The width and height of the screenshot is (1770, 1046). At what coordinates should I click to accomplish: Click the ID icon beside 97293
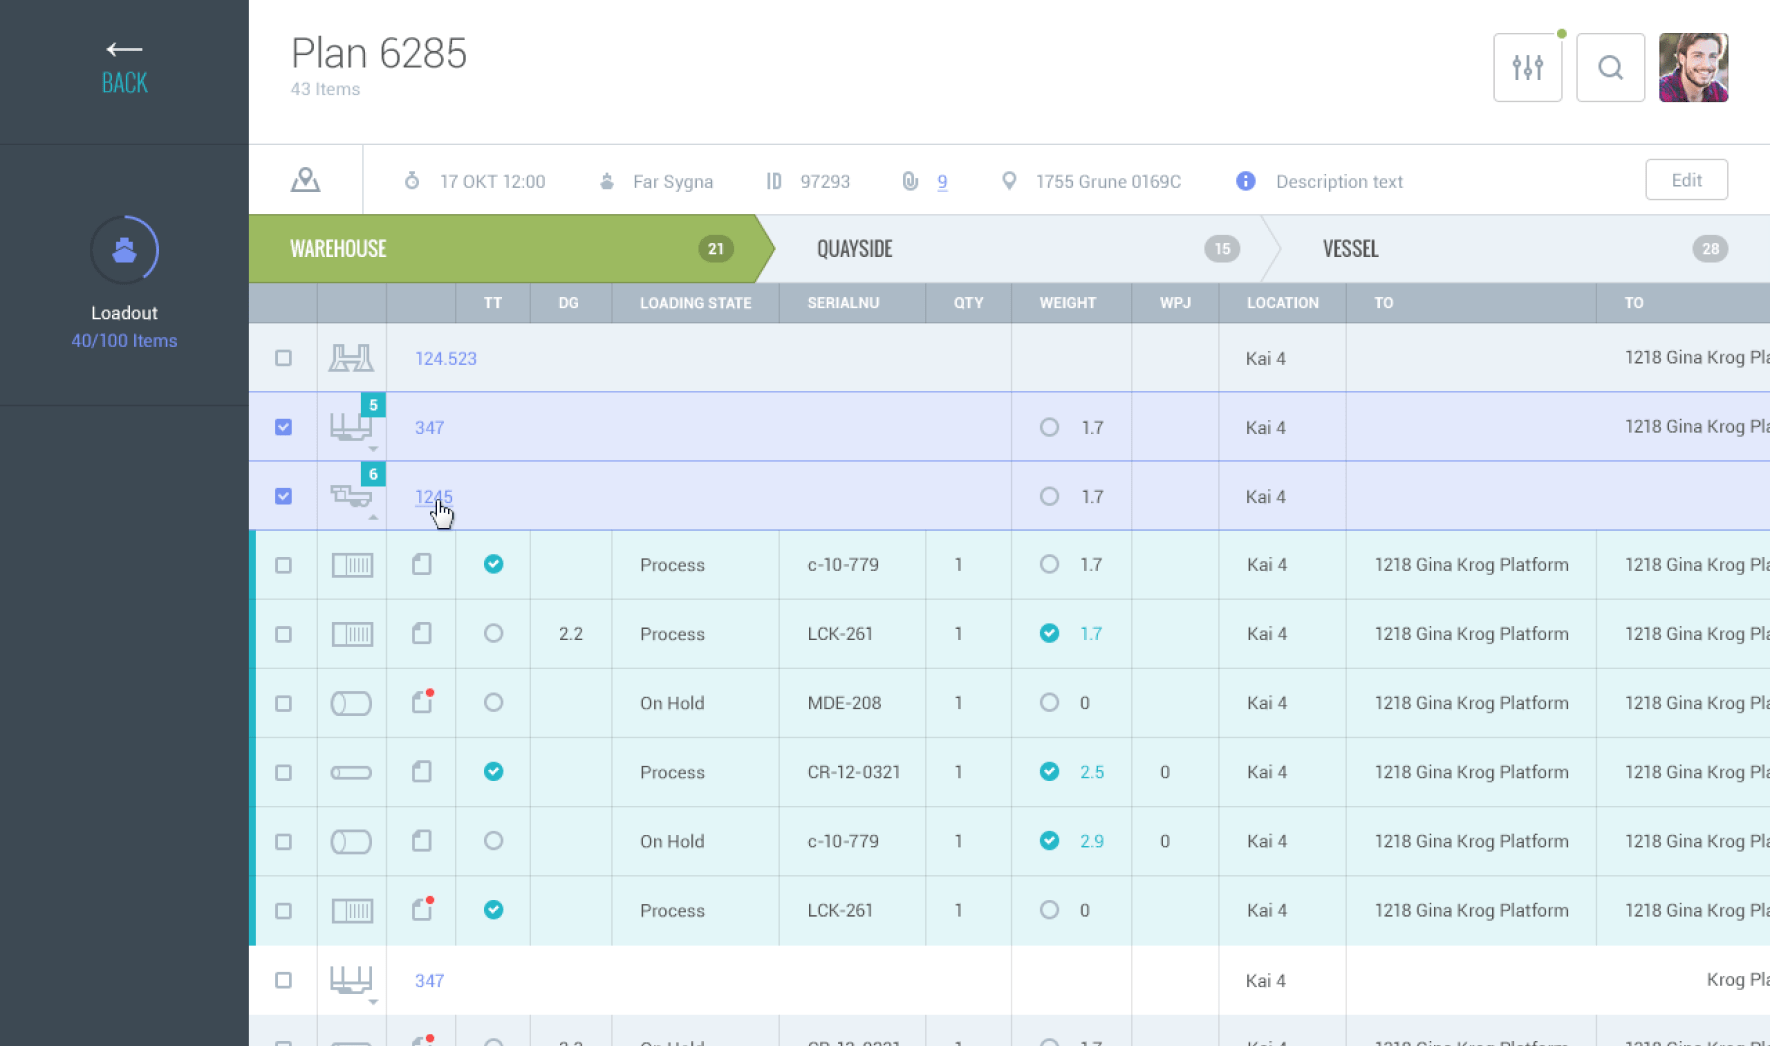[x=773, y=181]
